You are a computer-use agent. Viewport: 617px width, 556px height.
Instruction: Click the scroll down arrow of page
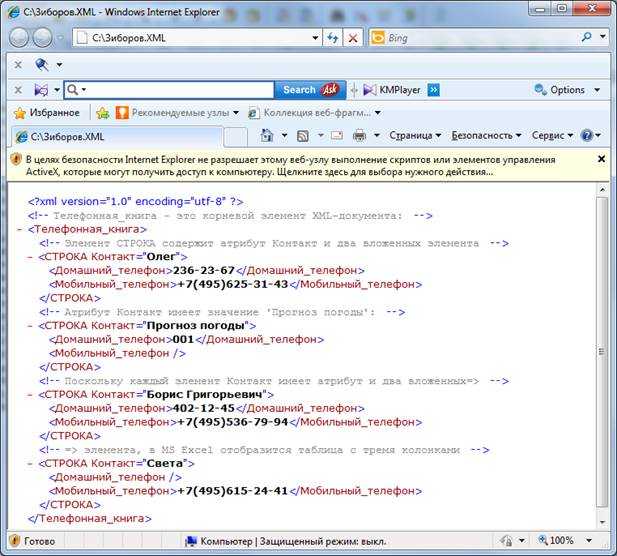pyautogui.click(x=602, y=522)
